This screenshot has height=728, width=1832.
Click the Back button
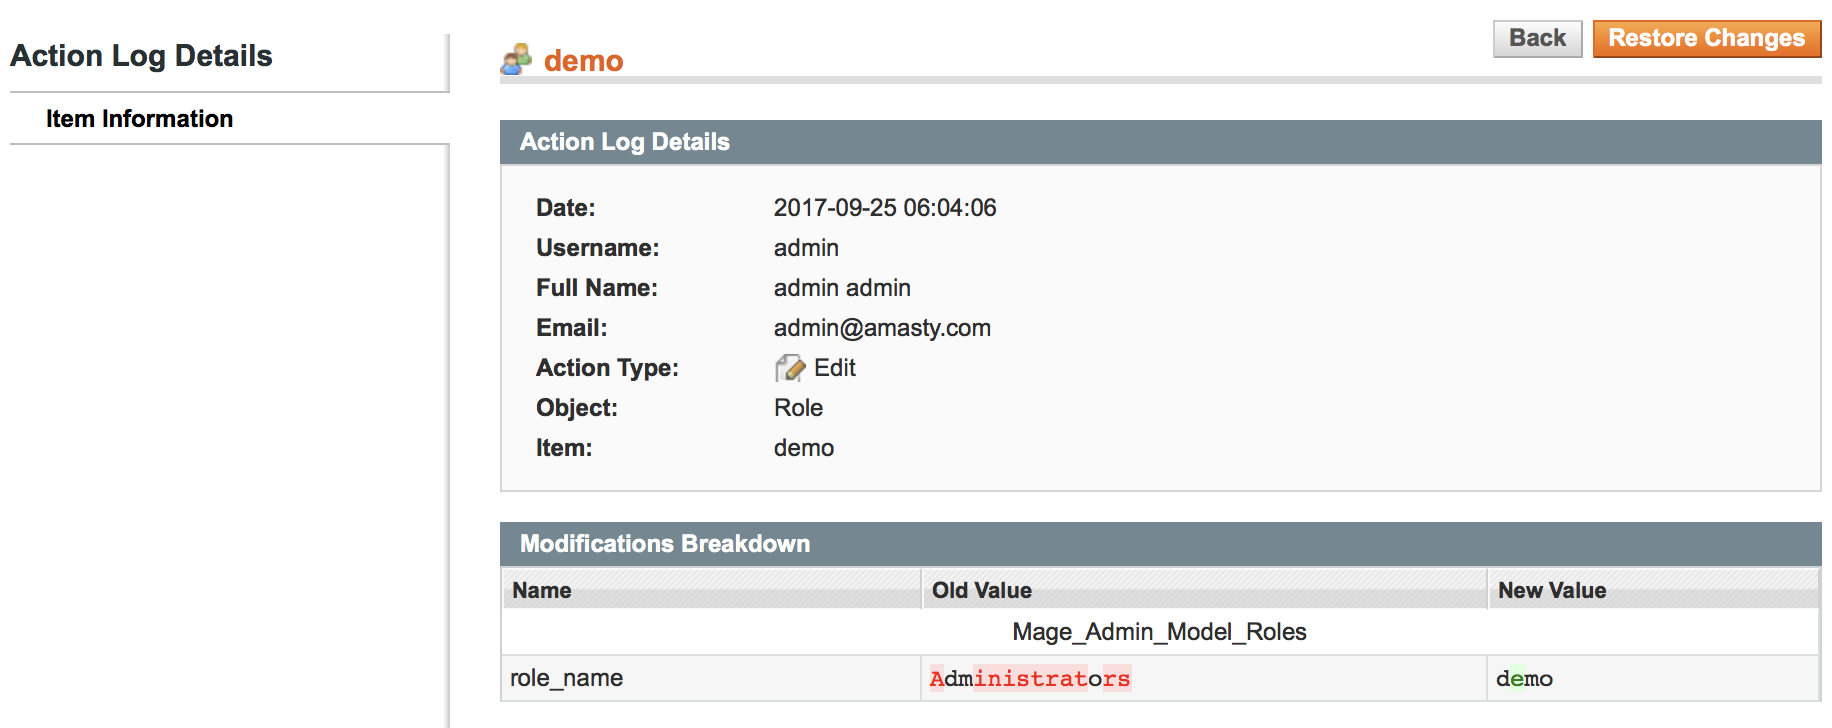(1537, 38)
